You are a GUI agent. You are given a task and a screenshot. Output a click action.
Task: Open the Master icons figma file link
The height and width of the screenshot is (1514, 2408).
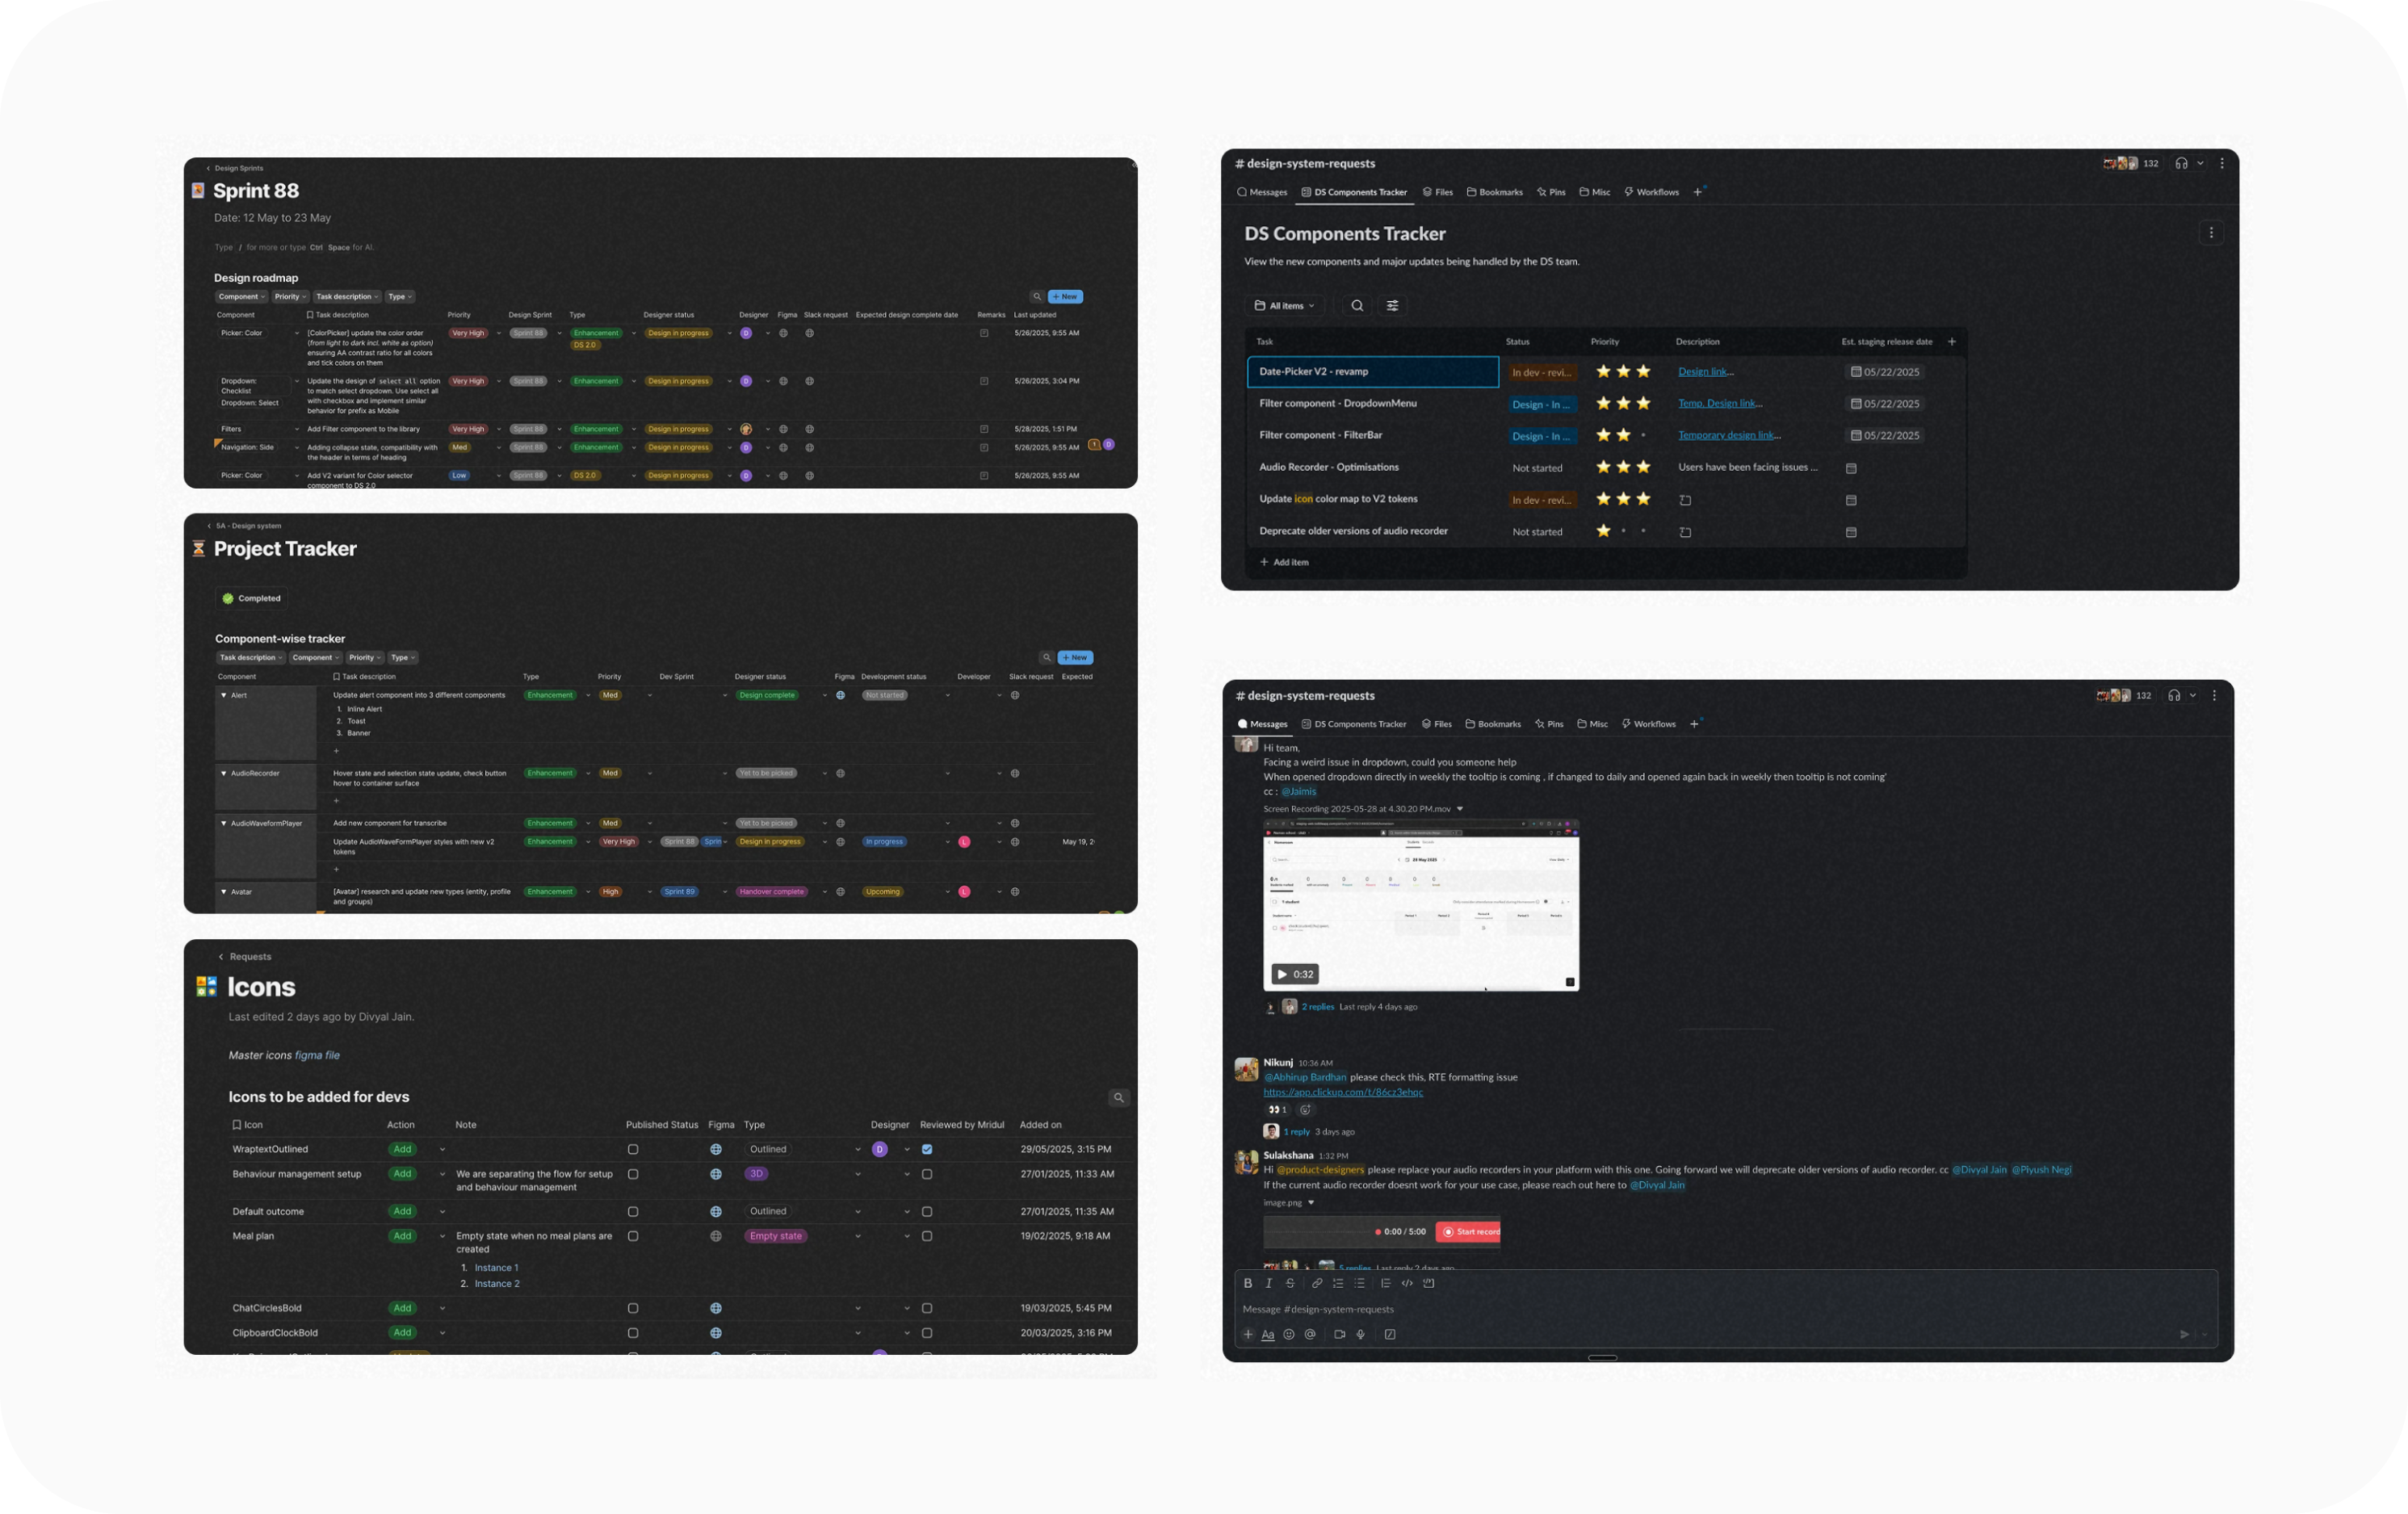tap(317, 1055)
